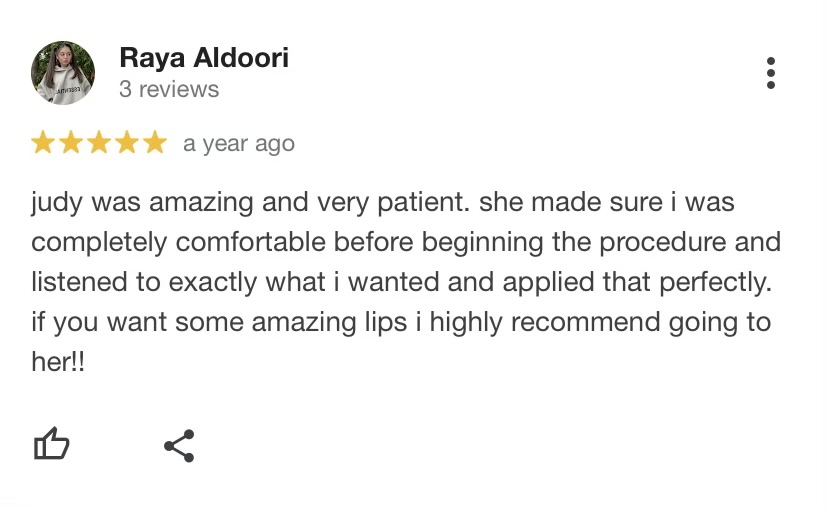Open the three-dot more options menu
Screen dimensions: 827x509
click(x=771, y=73)
